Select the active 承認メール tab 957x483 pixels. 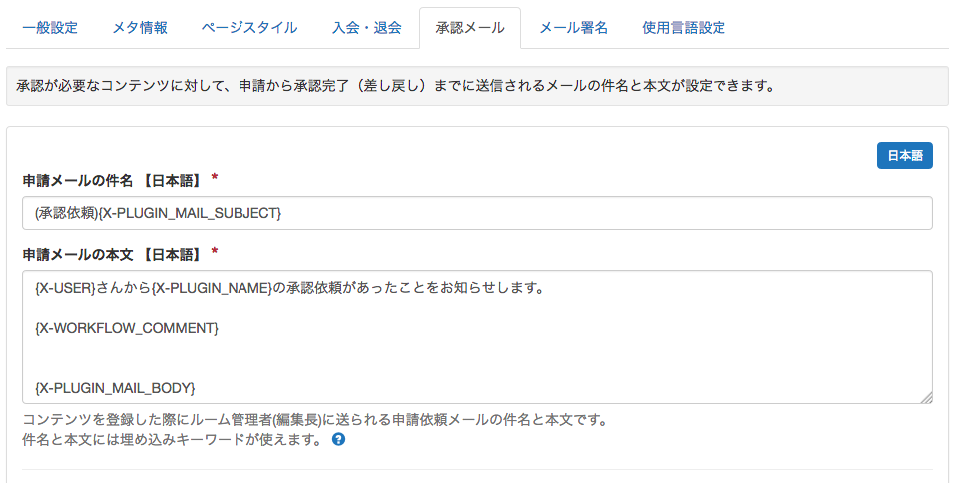pyautogui.click(x=470, y=28)
